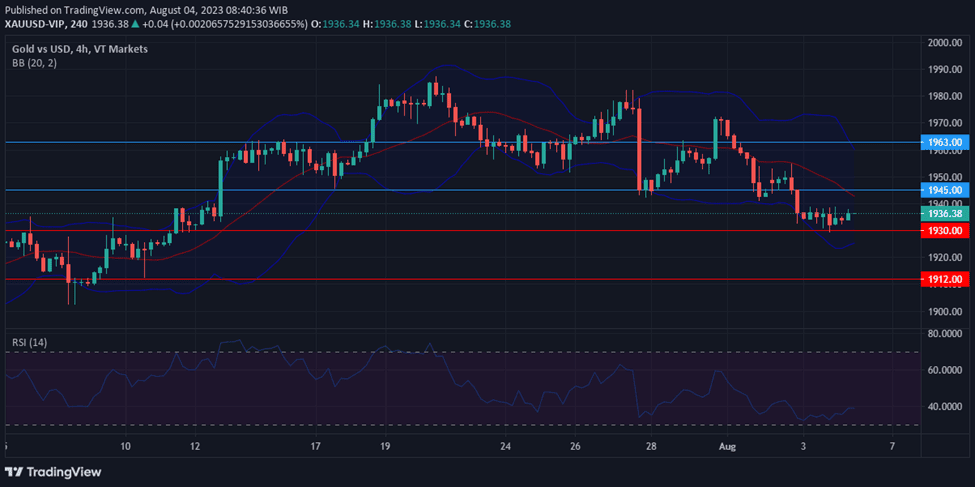
Task: Select the 1936.38 current price label
Action: [944, 213]
